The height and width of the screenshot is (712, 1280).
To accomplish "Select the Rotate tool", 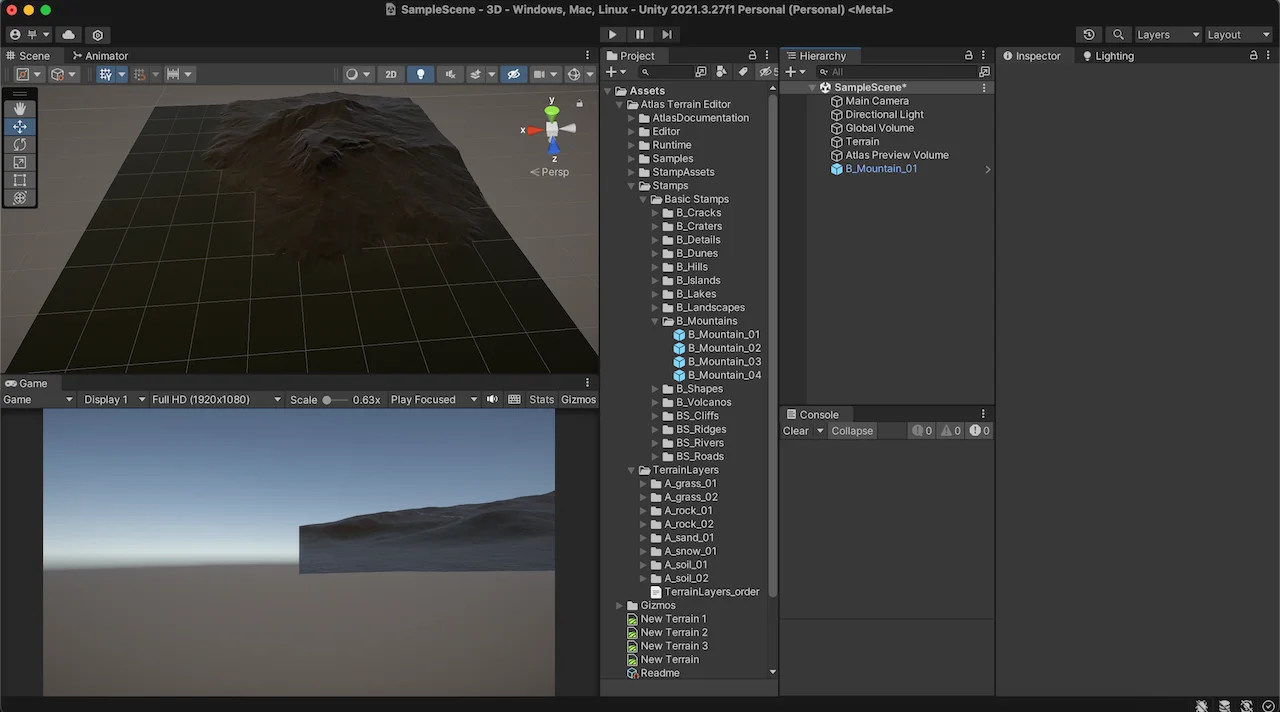I will (x=20, y=145).
